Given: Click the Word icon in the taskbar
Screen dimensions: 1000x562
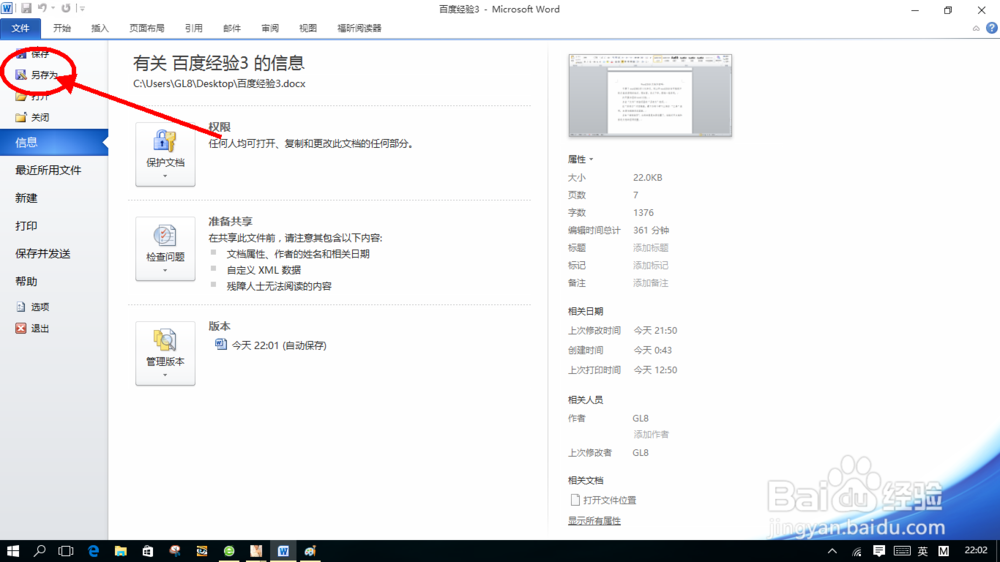Looking at the screenshot, I should 283,551.
